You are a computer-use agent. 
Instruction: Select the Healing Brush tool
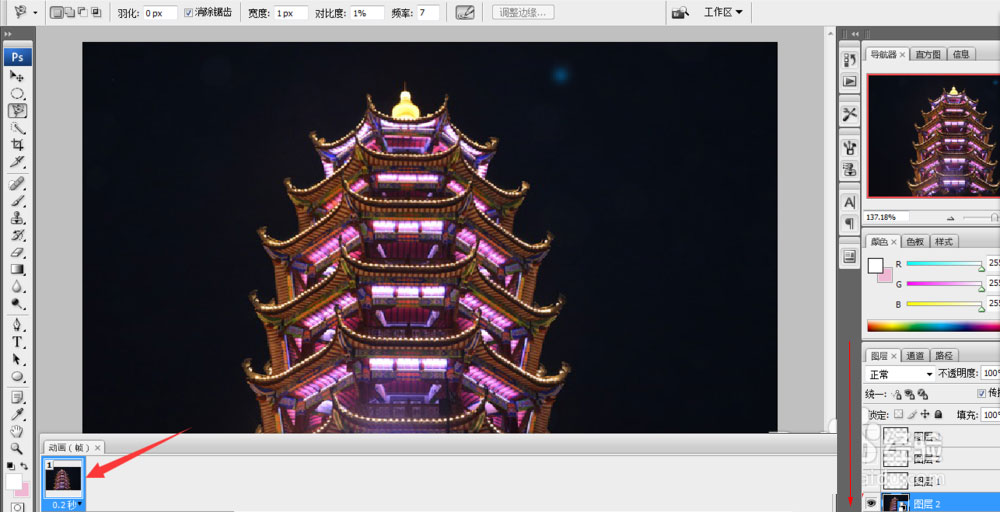tap(17, 184)
